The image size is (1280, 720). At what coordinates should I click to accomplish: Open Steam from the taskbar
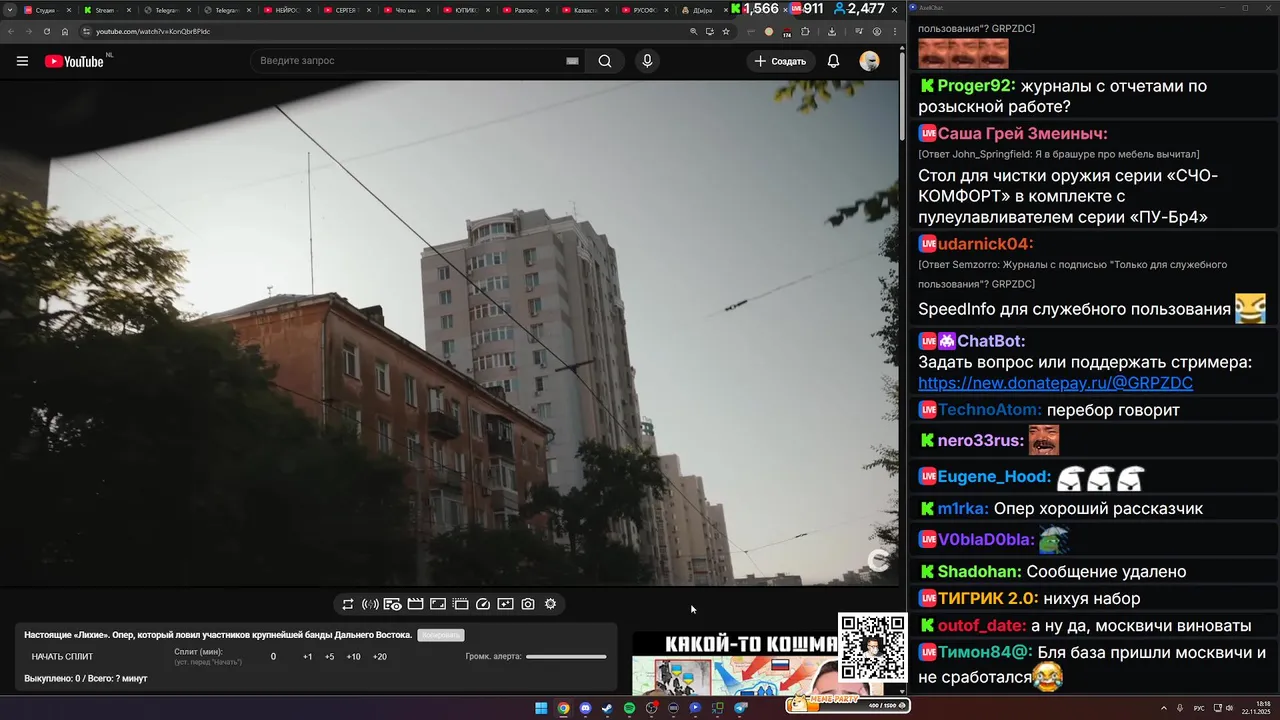point(607,708)
